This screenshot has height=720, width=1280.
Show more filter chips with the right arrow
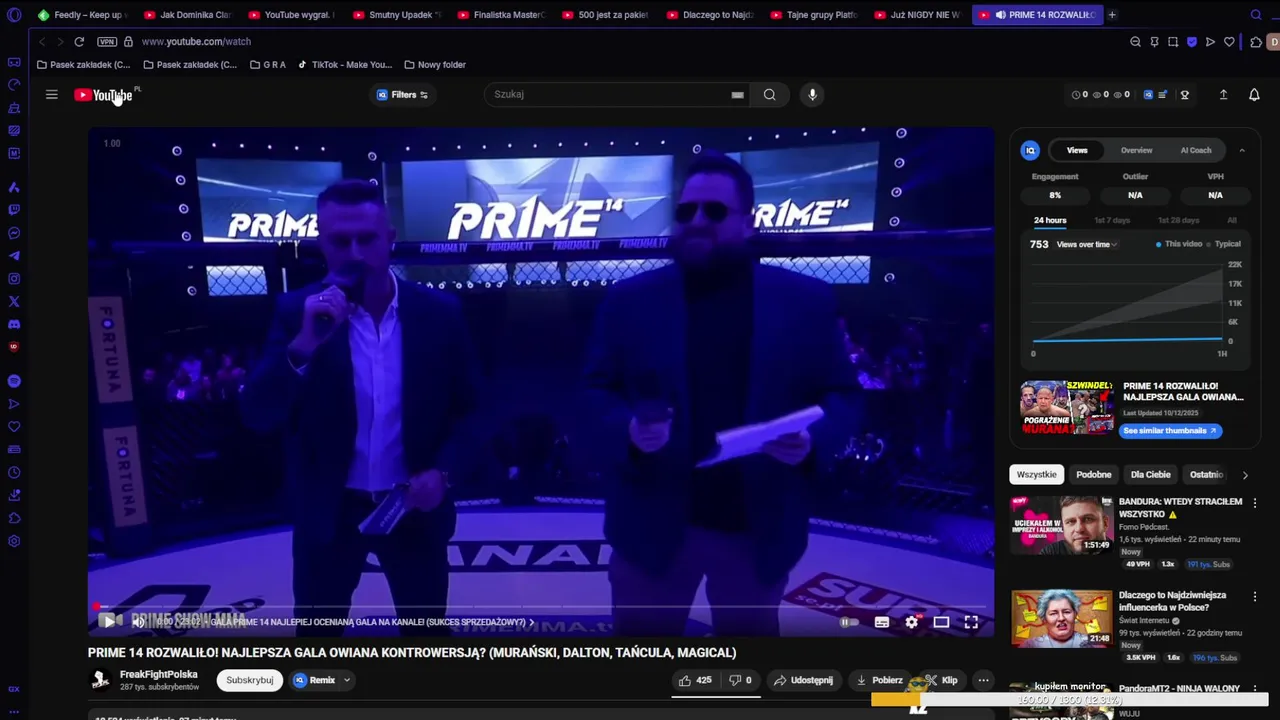(1245, 475)
